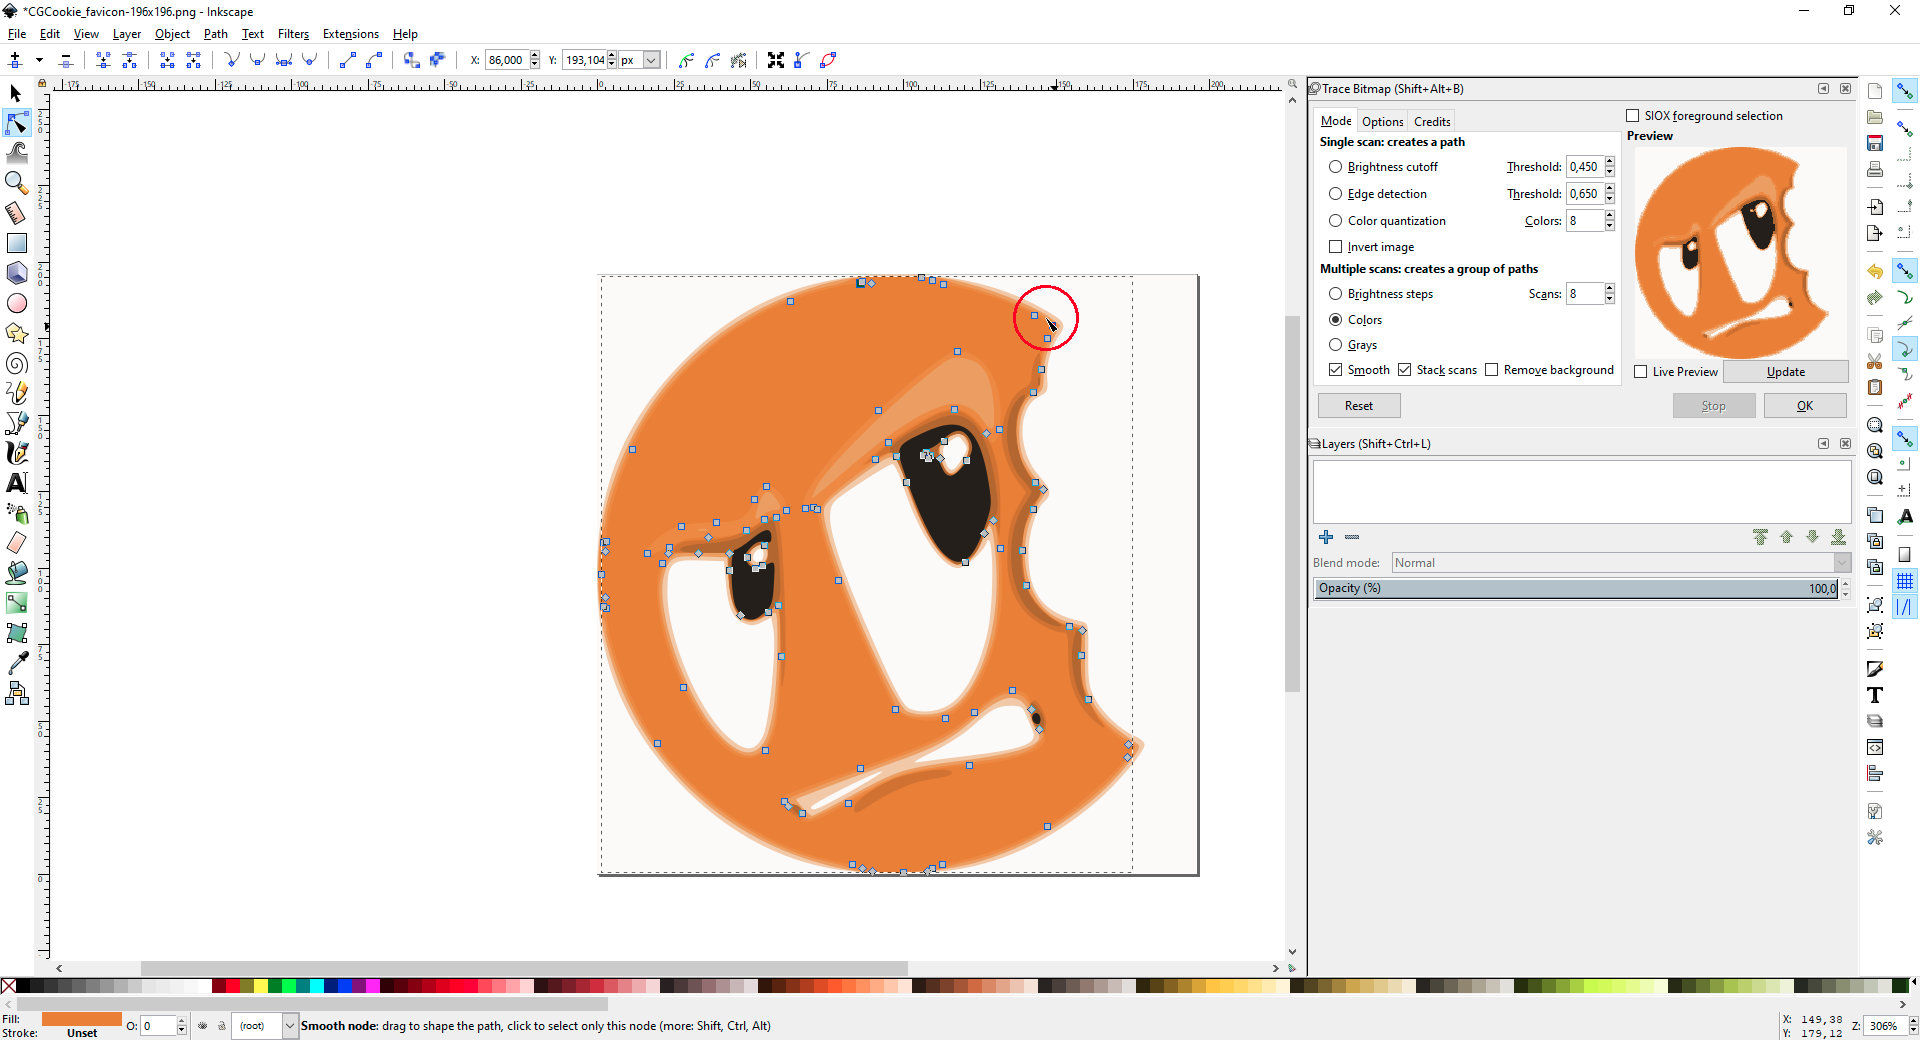Pick the cyan palette swatch

click(317, 986)
